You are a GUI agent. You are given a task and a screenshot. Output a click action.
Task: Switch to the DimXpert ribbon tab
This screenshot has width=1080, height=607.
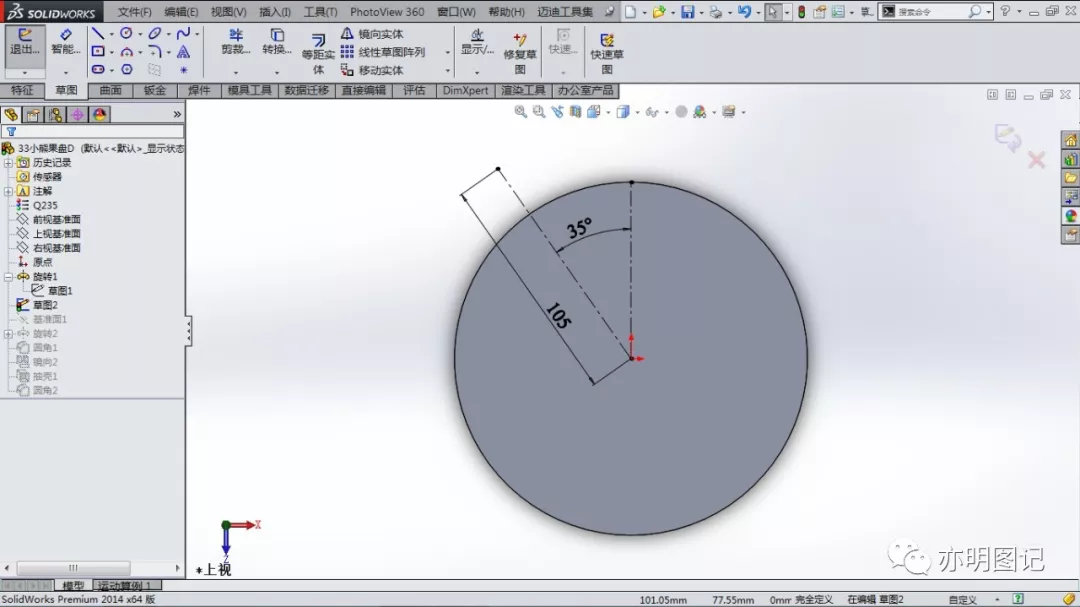coord(466,90)
